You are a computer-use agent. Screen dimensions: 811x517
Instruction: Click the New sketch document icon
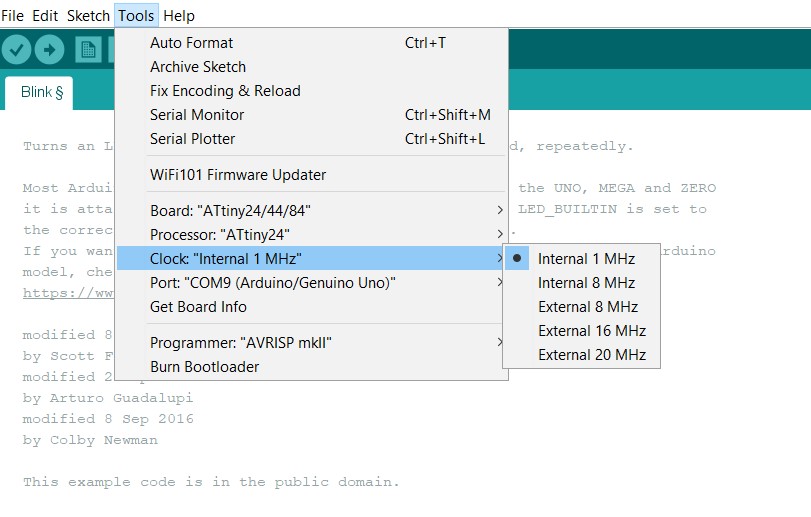(x=89, y=49)
